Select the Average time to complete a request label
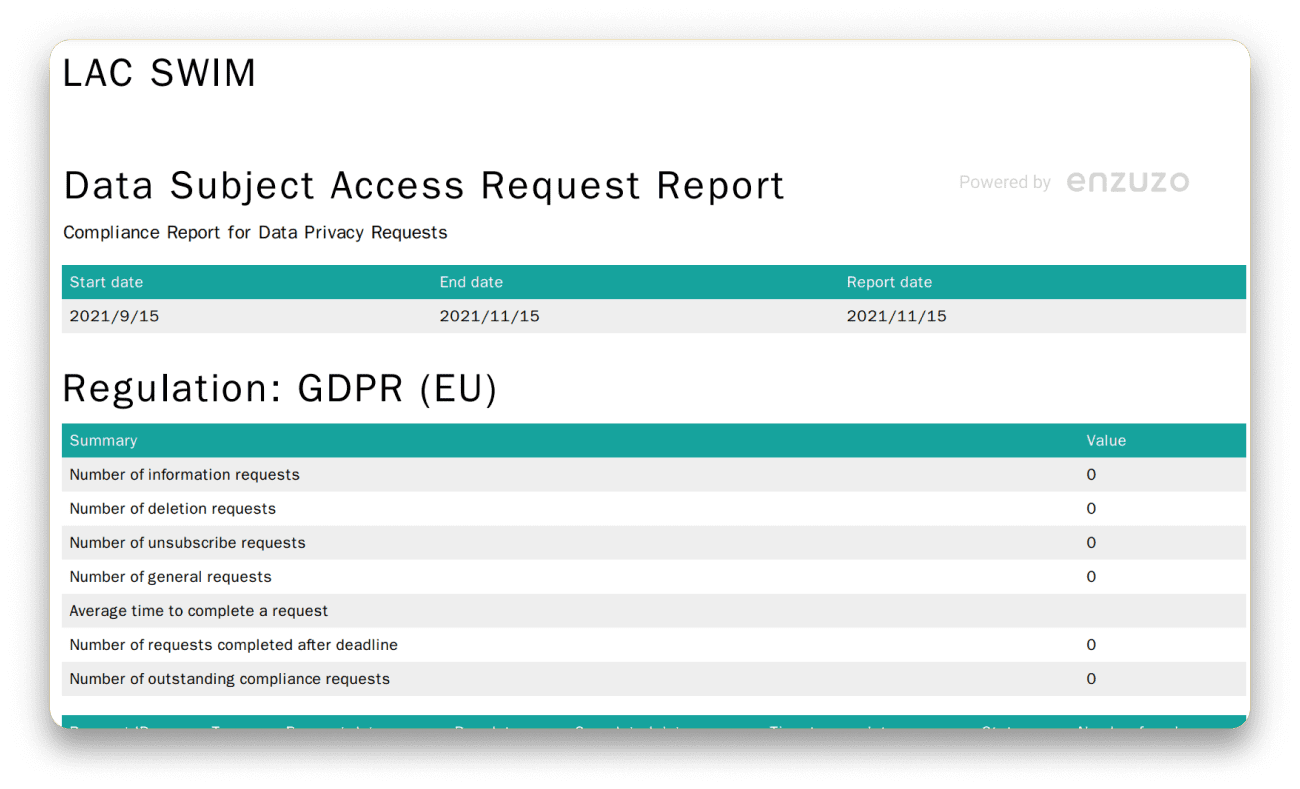This screenshot has width=1300, height=789. tap(198, 611)
